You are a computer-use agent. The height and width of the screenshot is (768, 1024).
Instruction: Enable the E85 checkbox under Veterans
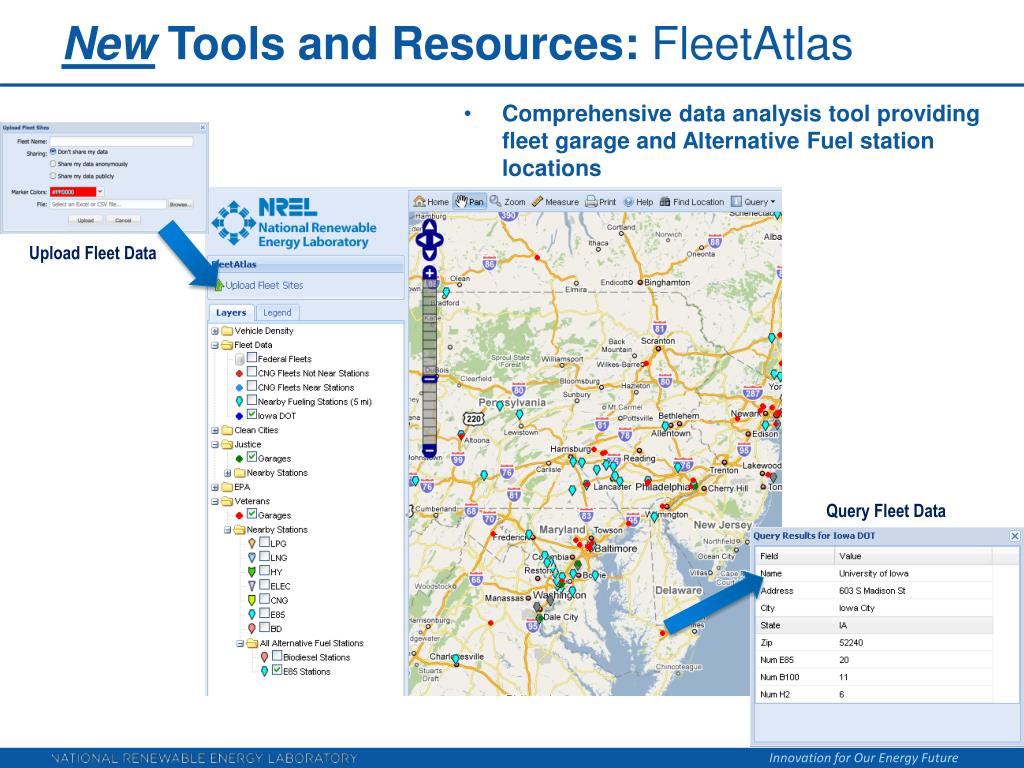(x=264, y=613)
